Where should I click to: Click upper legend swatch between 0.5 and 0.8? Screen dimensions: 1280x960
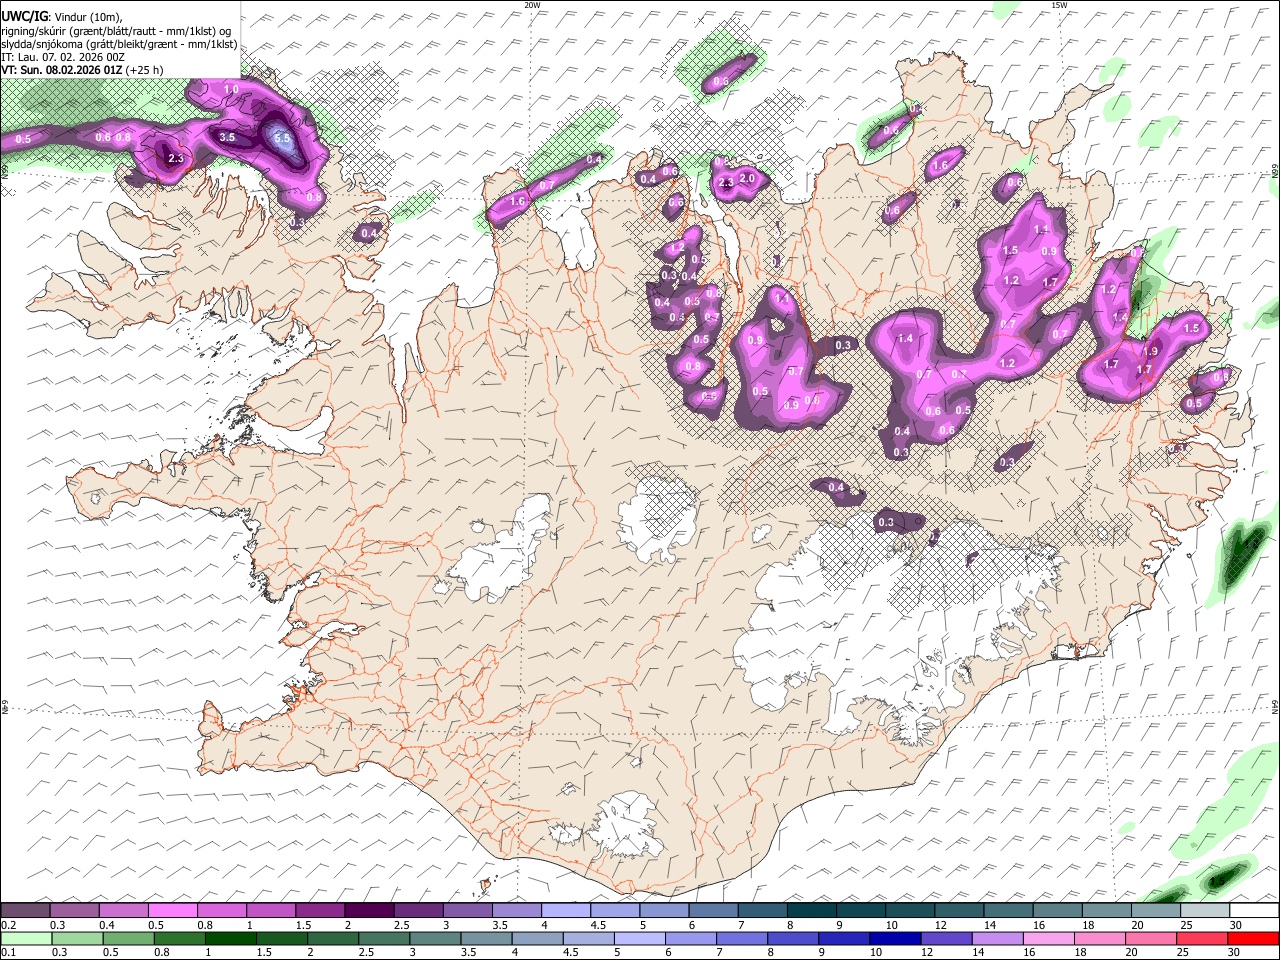[172, 911]
